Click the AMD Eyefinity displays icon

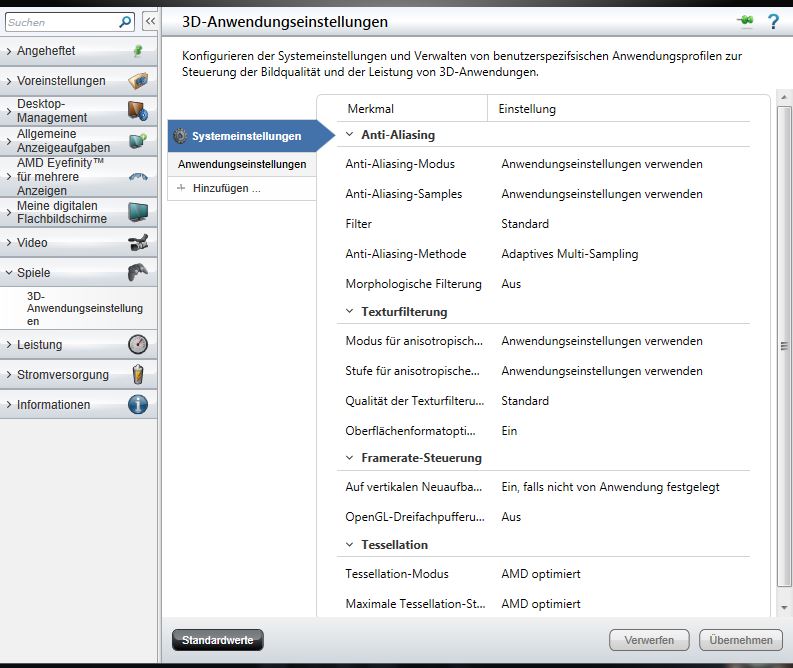[138, 176]
